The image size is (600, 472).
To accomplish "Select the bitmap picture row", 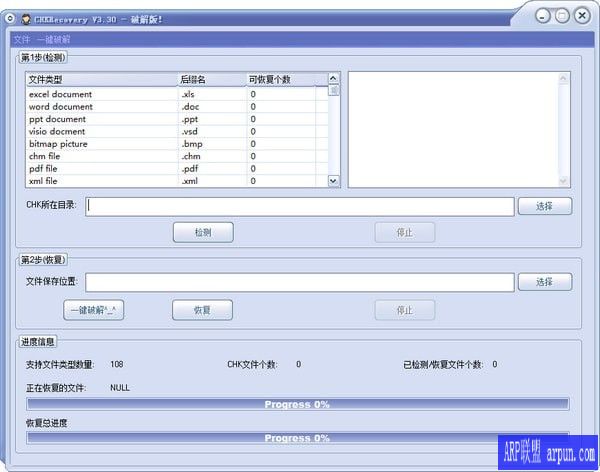I will coord(177,144).
